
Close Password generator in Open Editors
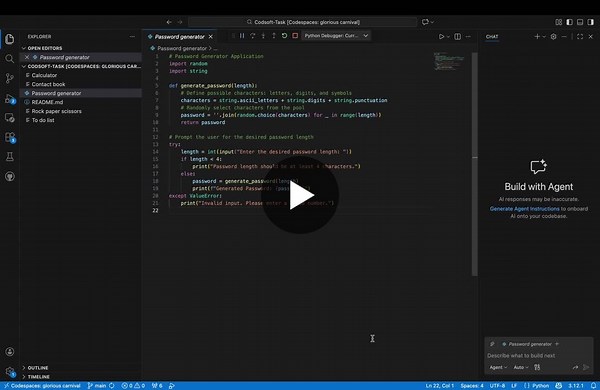(27, 57)
